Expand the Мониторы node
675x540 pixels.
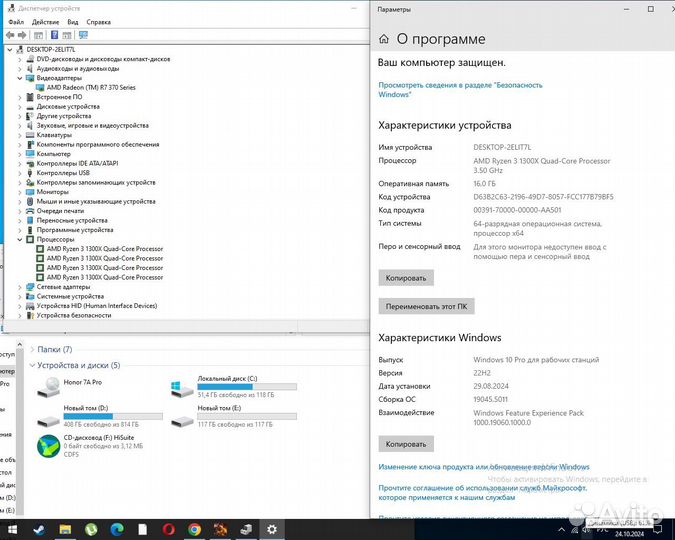20,192
